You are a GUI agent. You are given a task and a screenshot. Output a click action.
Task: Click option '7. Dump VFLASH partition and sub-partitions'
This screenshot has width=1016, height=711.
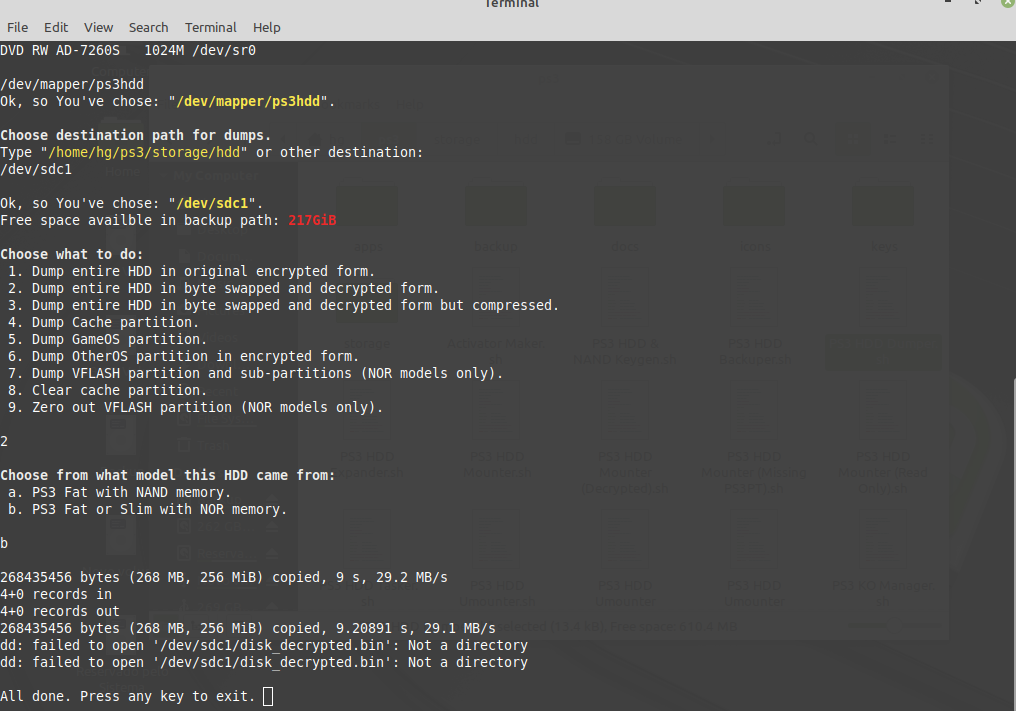(255, 373)
